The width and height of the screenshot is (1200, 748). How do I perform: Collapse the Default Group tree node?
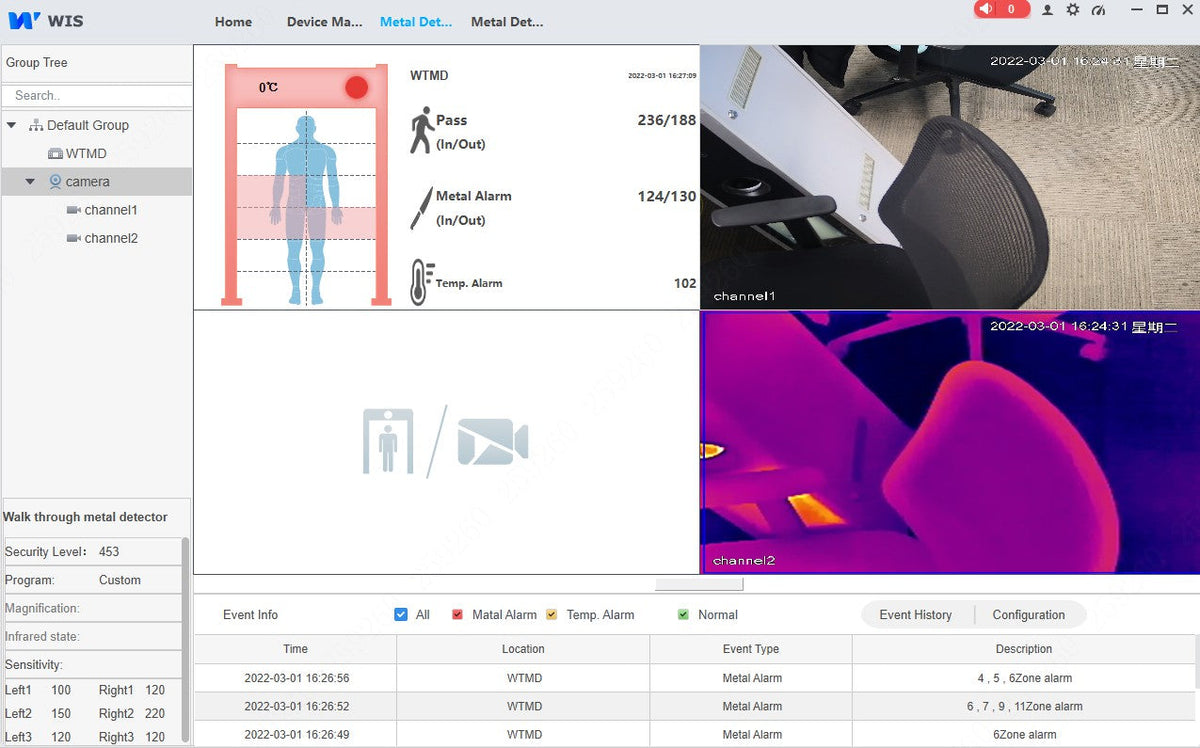(x=12, y=125)
